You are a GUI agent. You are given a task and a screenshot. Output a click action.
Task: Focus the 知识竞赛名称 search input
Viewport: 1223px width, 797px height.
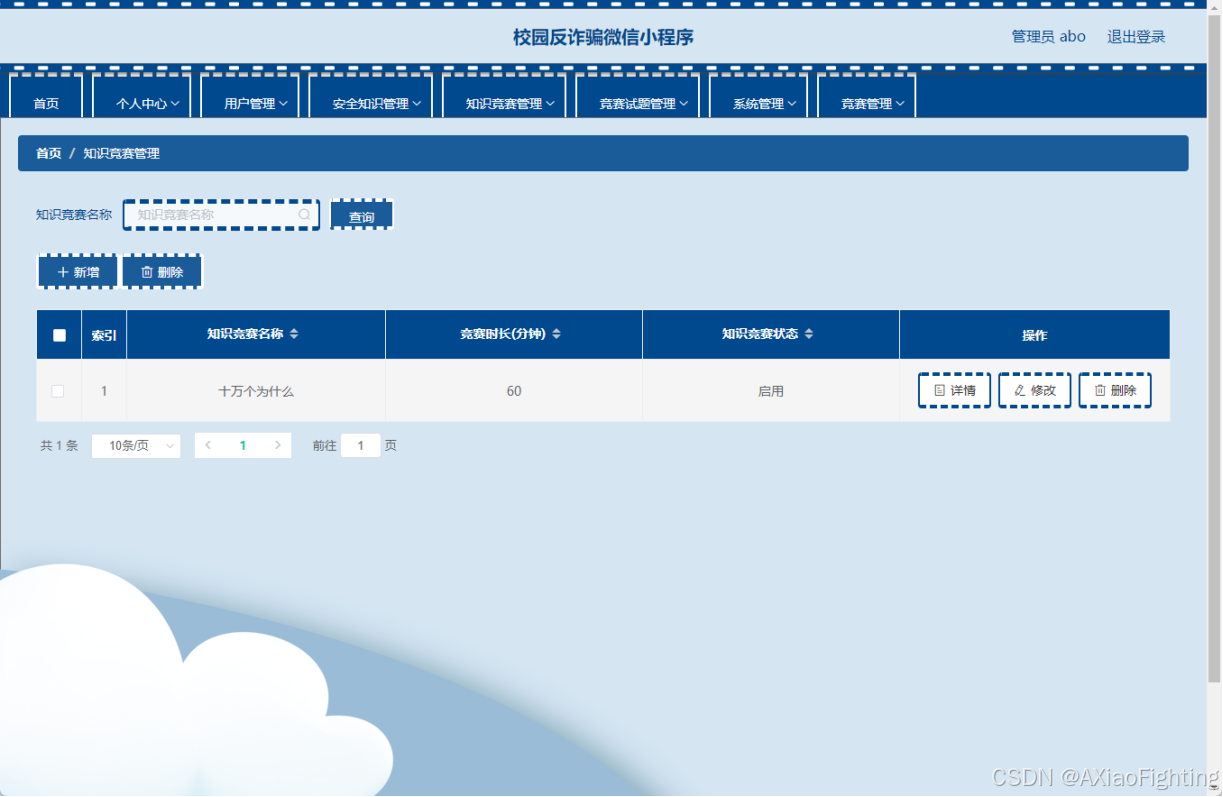[x=221, y=214]
